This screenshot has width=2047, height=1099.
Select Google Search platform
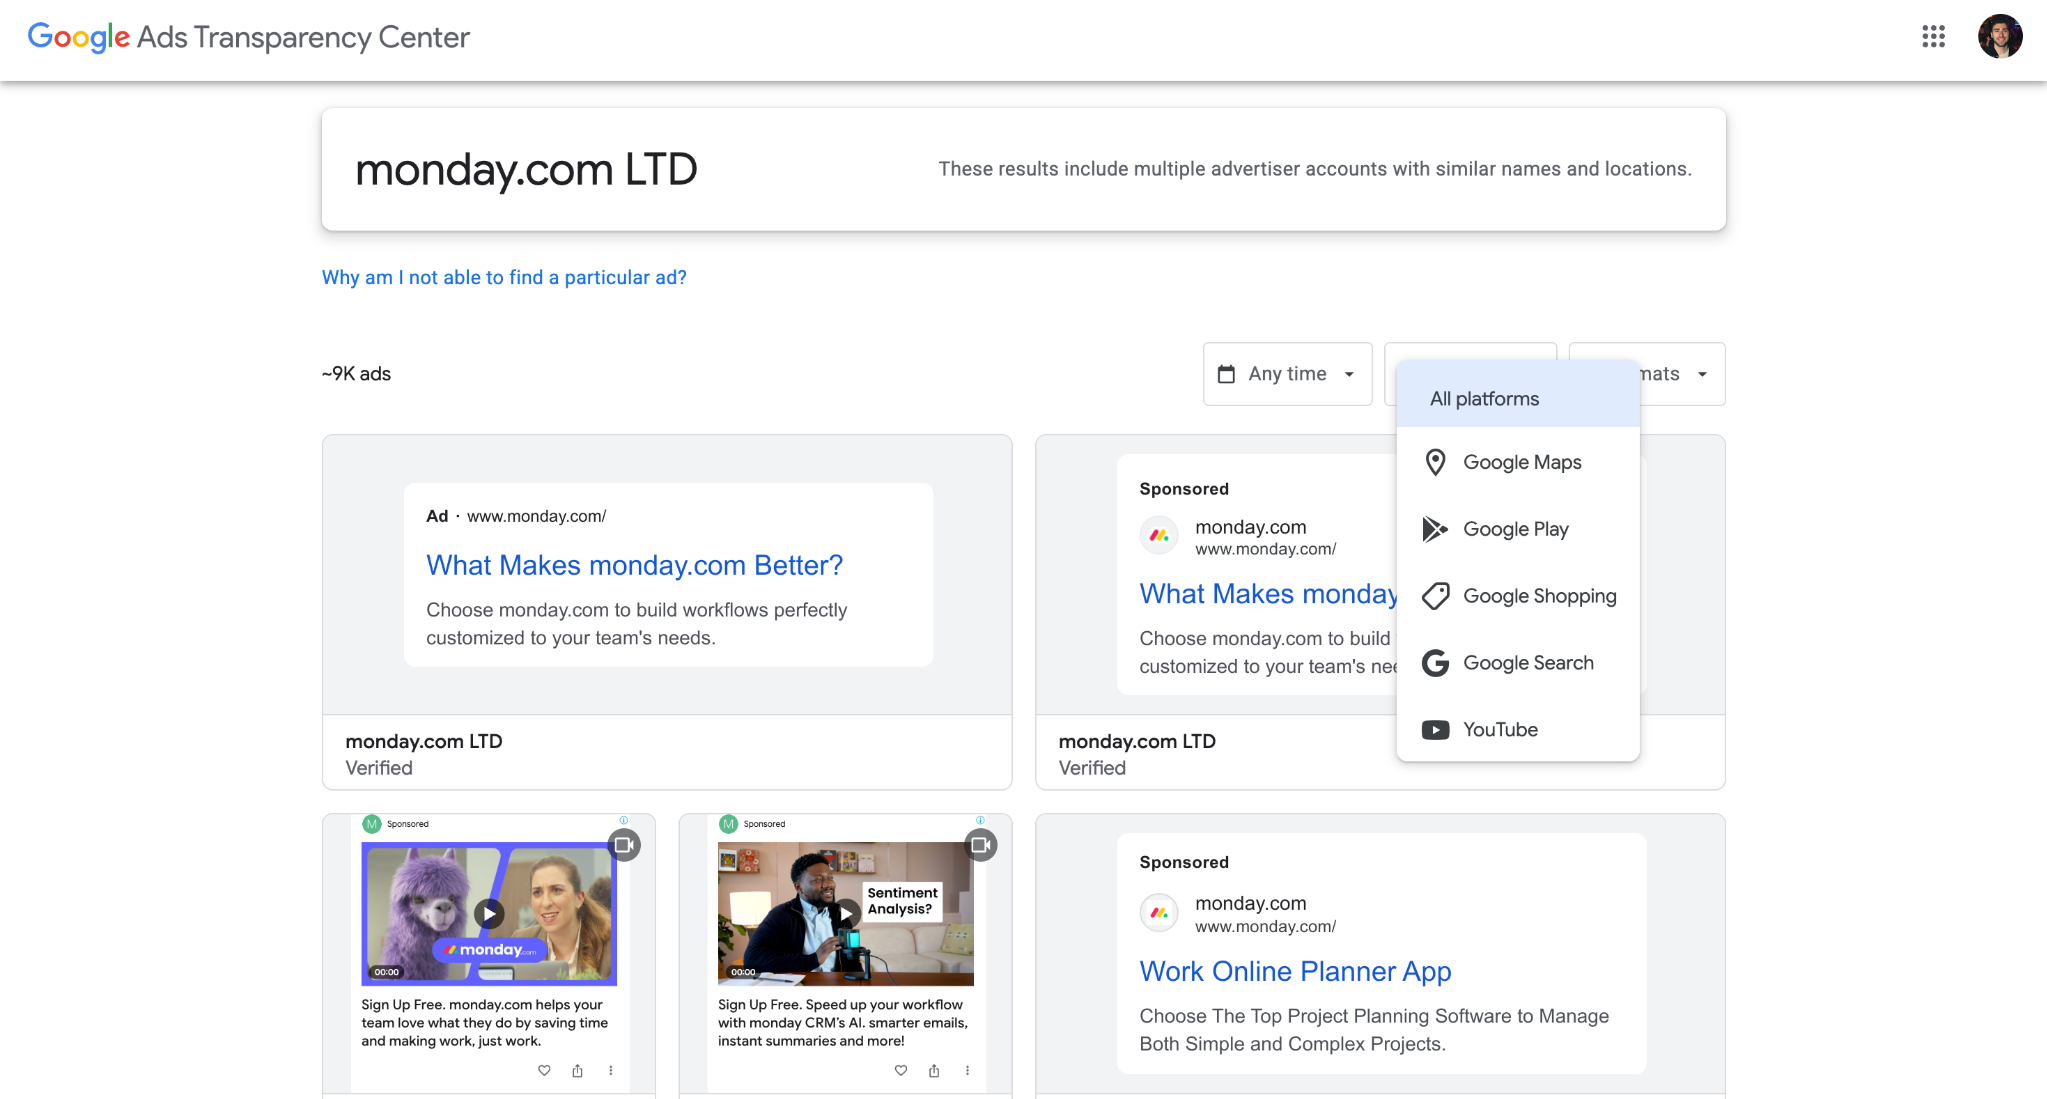tap(1528, 662)
